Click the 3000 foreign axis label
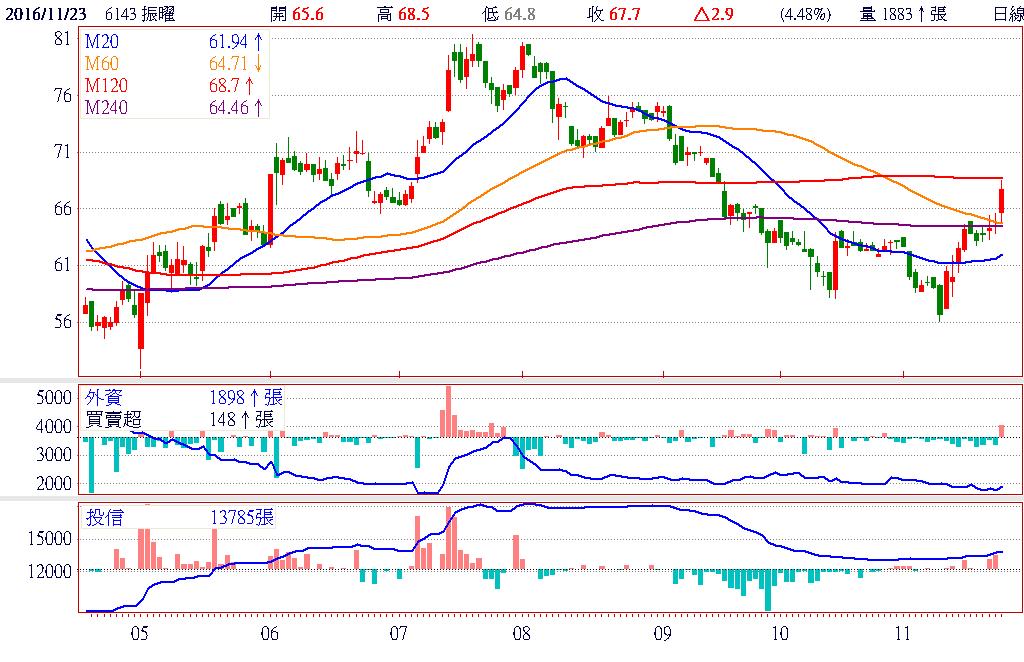This screenshot has width=1024, height=662. [54, 455]
